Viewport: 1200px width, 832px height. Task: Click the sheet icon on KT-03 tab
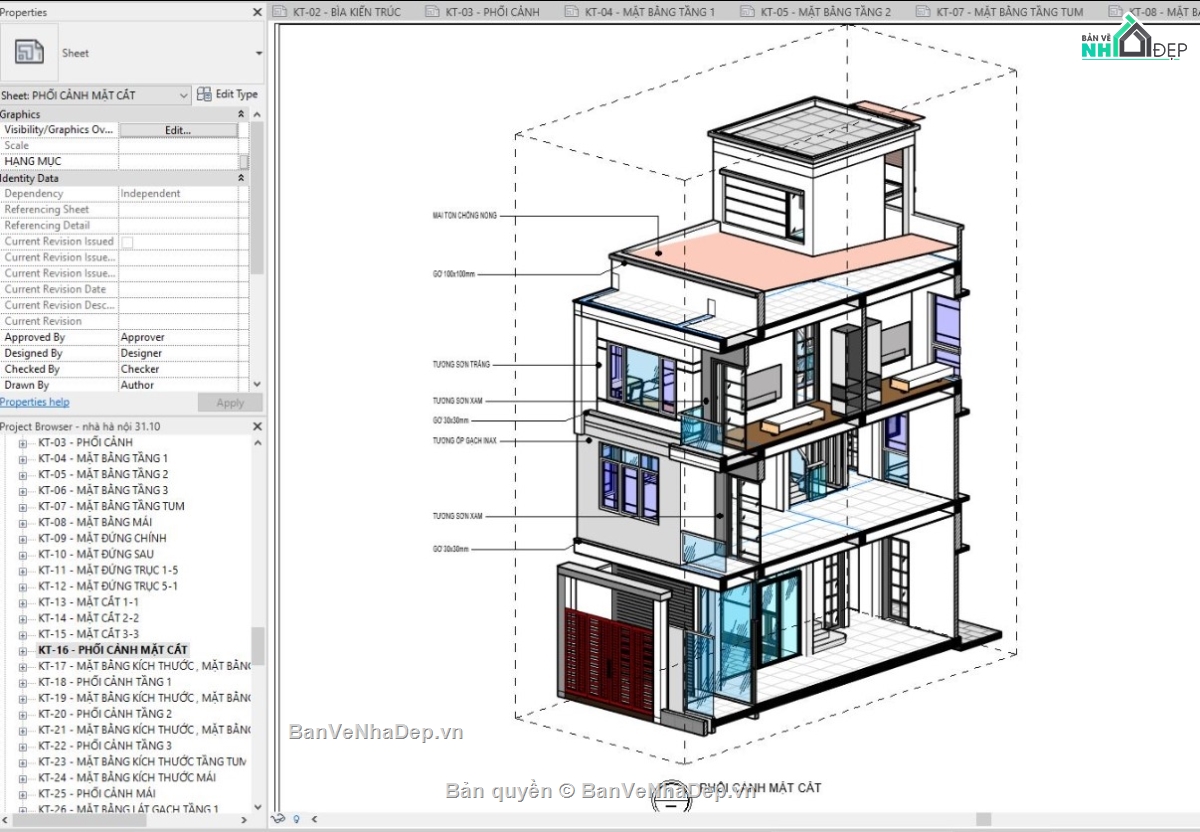coord(432,12)
